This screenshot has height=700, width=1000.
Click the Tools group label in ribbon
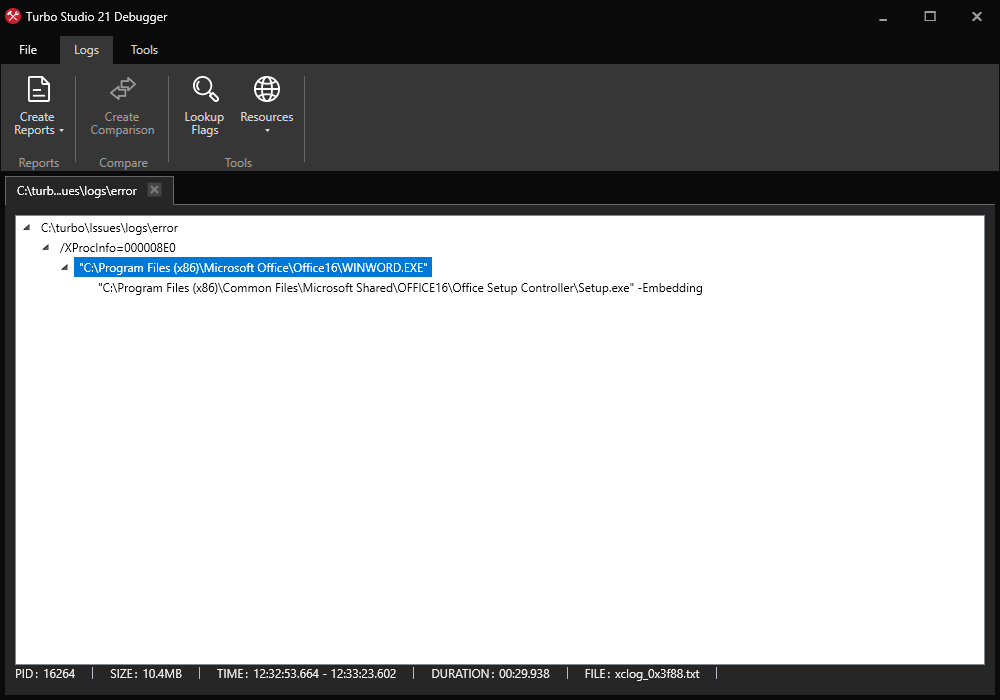239,163
